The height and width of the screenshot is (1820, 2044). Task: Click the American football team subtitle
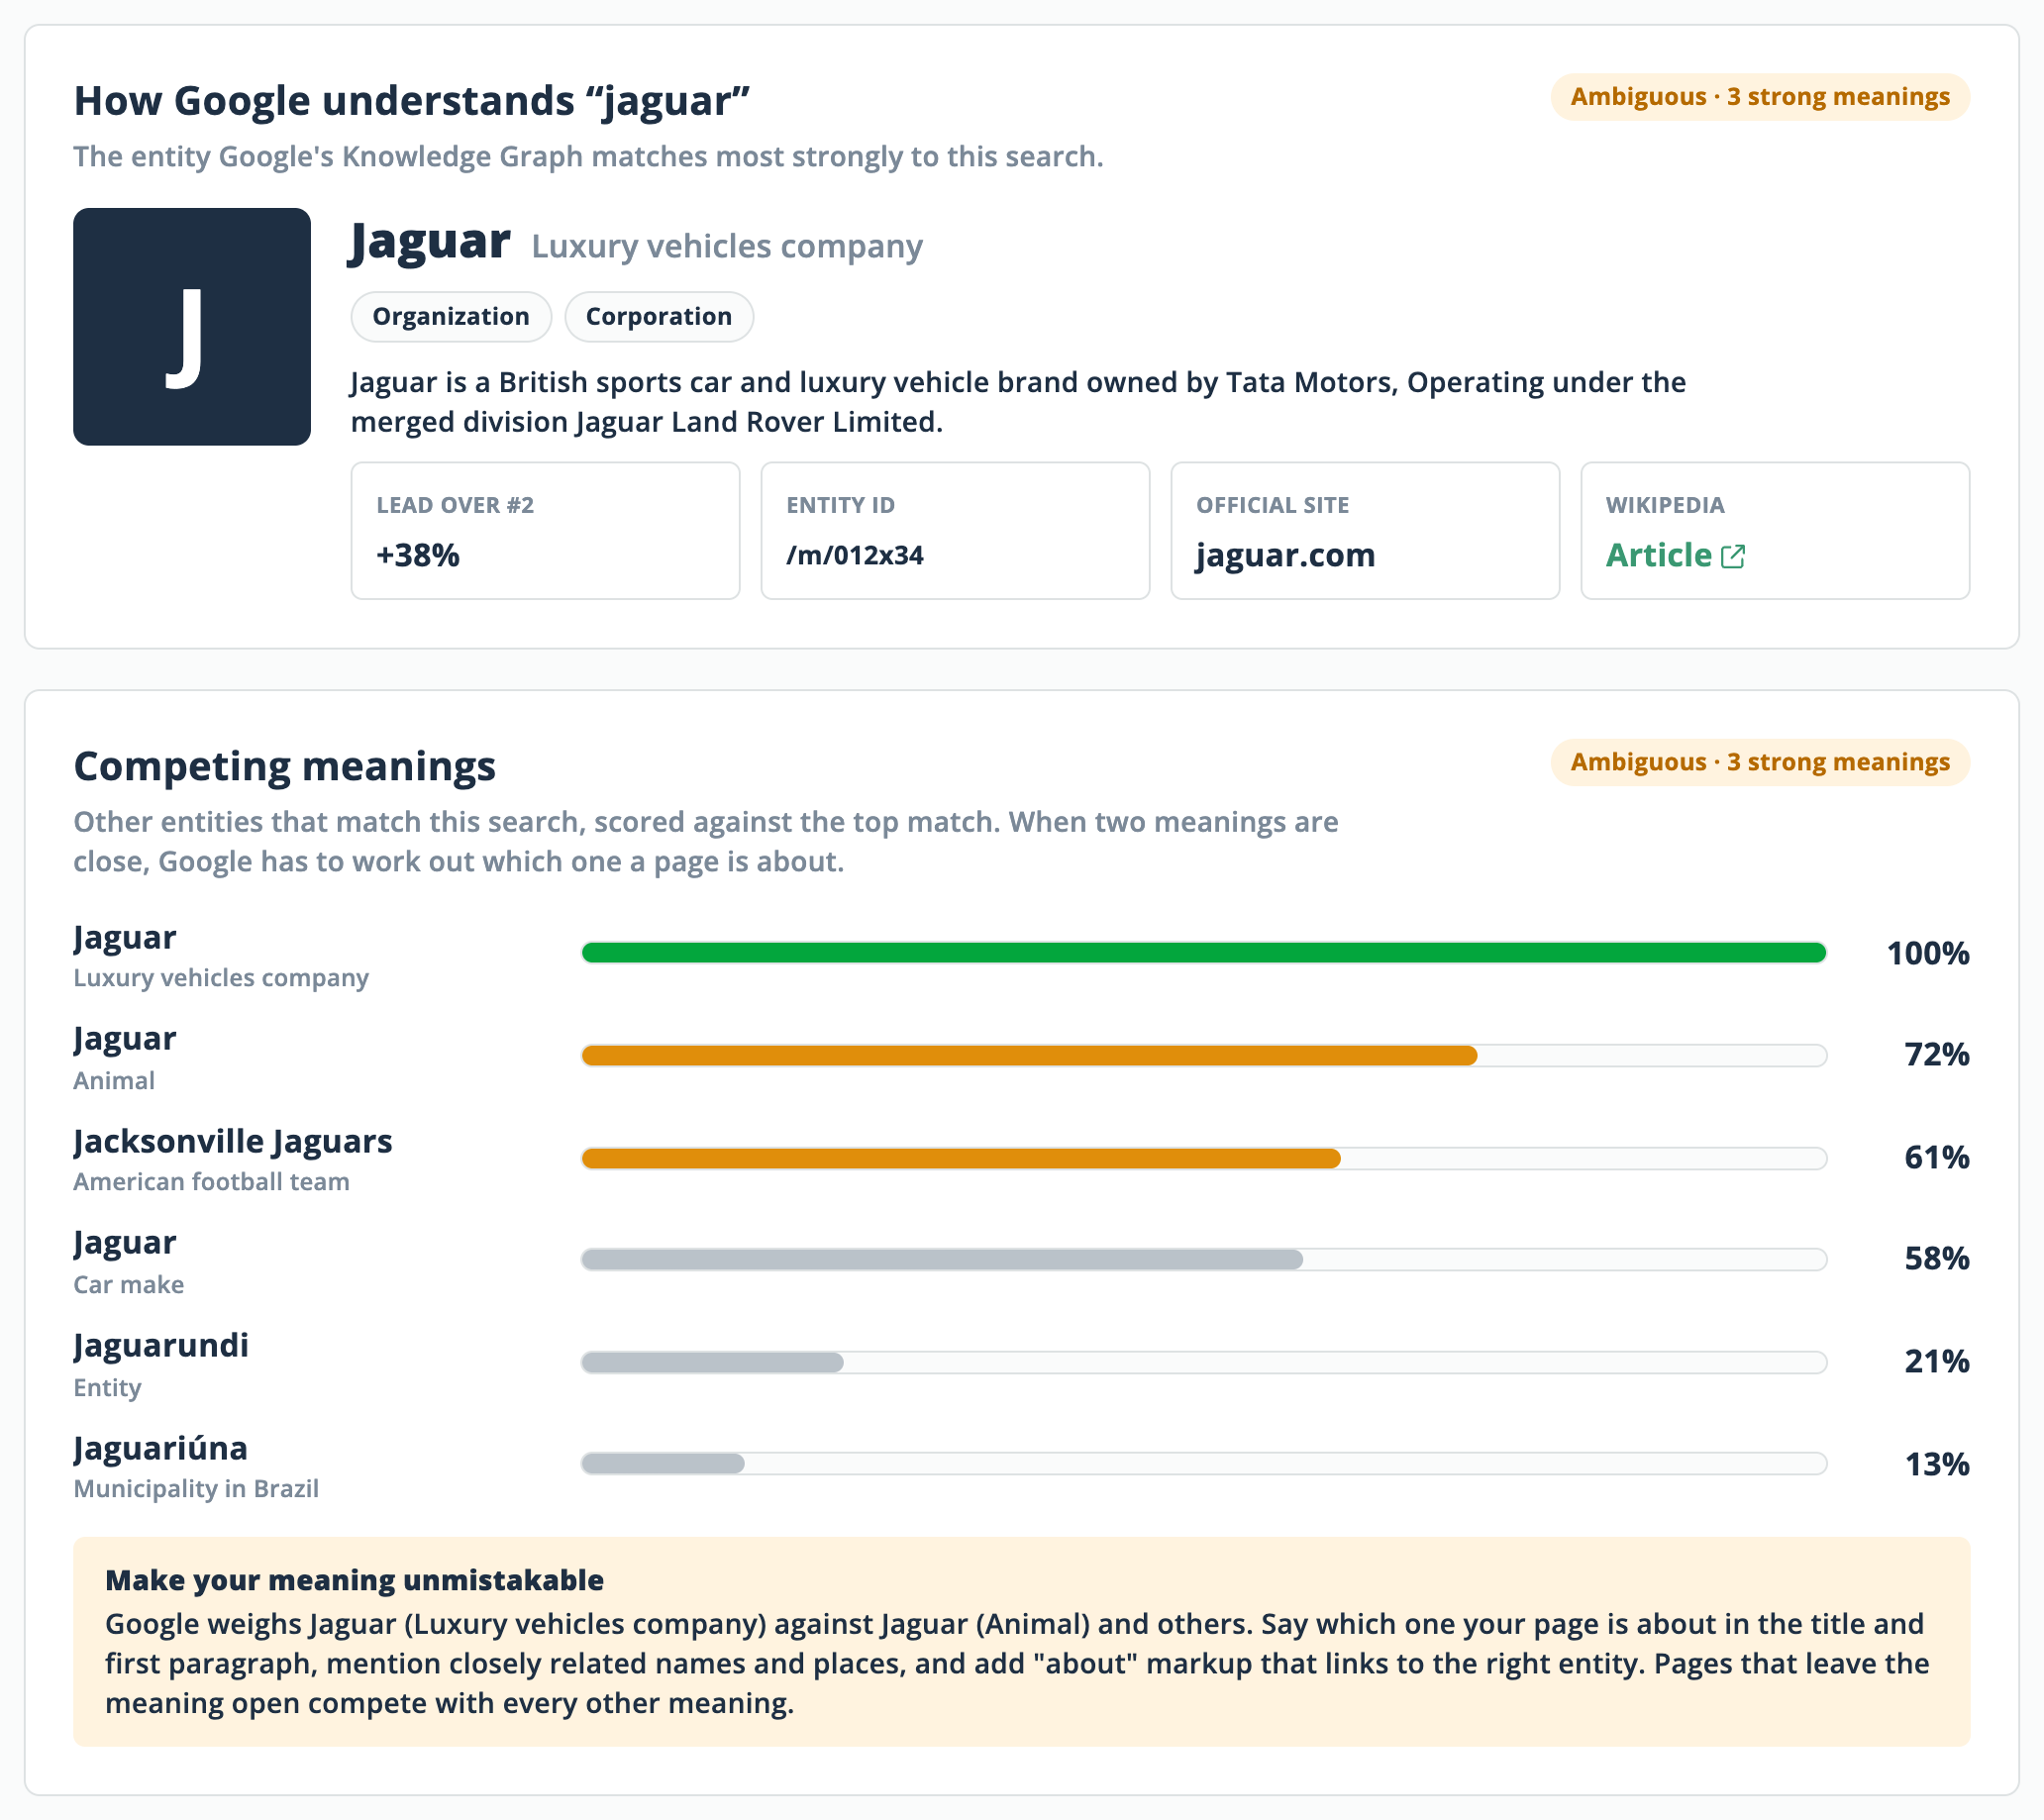click(211, 1182)
